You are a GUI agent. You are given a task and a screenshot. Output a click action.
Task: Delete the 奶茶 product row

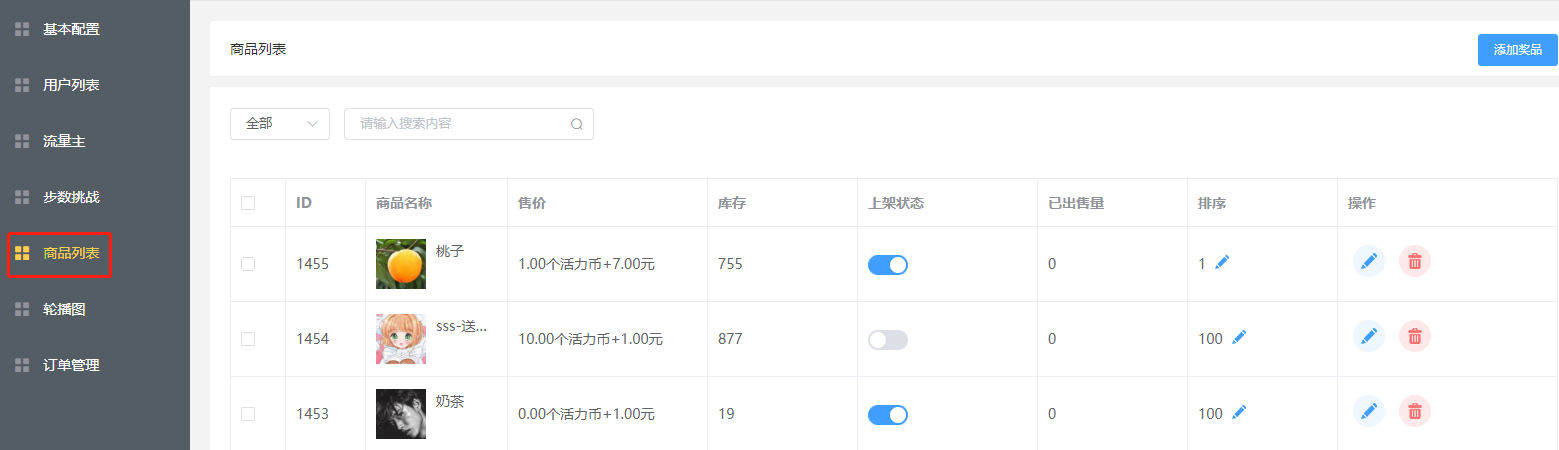[x=1414, y=411]
